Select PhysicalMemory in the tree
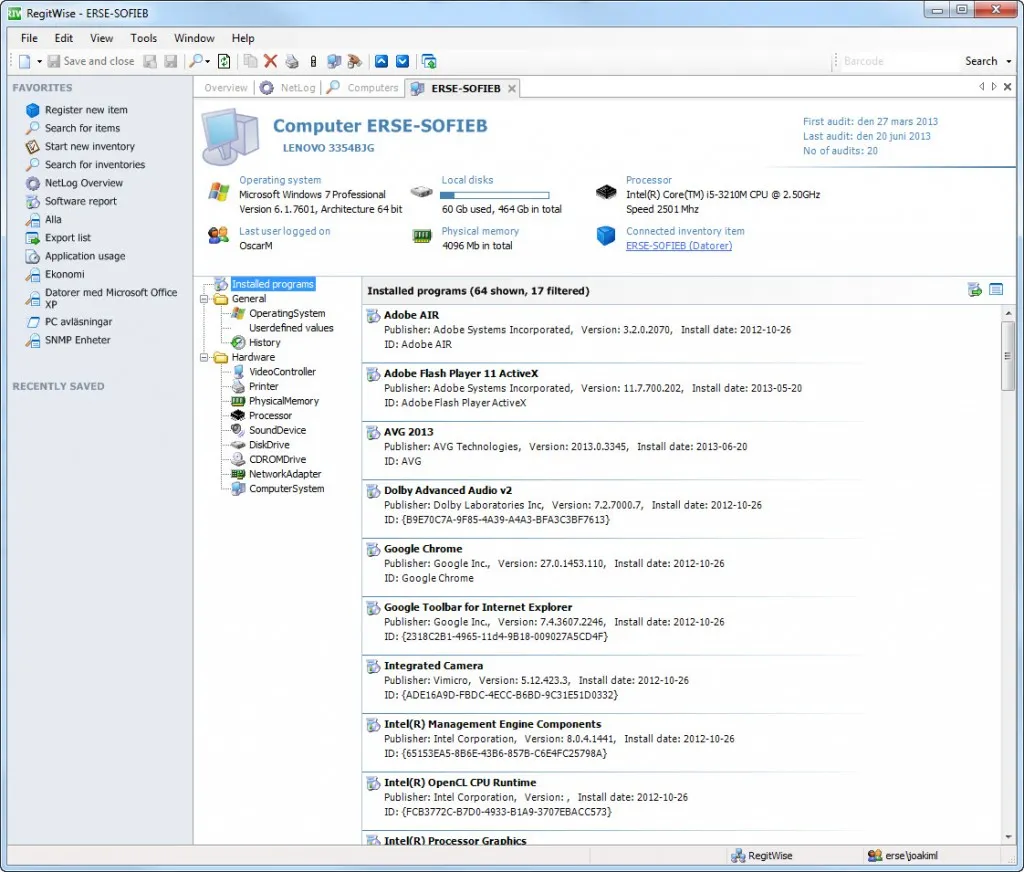Viewport: 1024px width, 872px height. pos(283,401)
